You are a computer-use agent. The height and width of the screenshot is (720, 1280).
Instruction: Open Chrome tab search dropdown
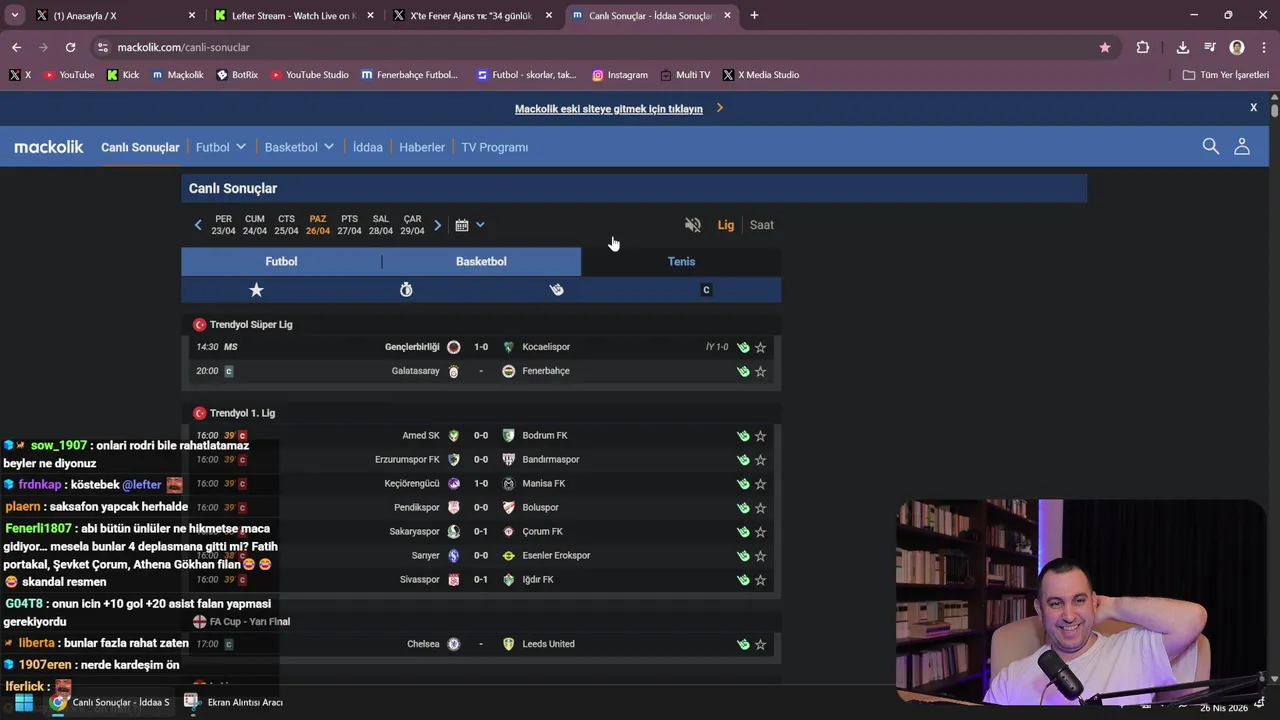click(14, 15)
